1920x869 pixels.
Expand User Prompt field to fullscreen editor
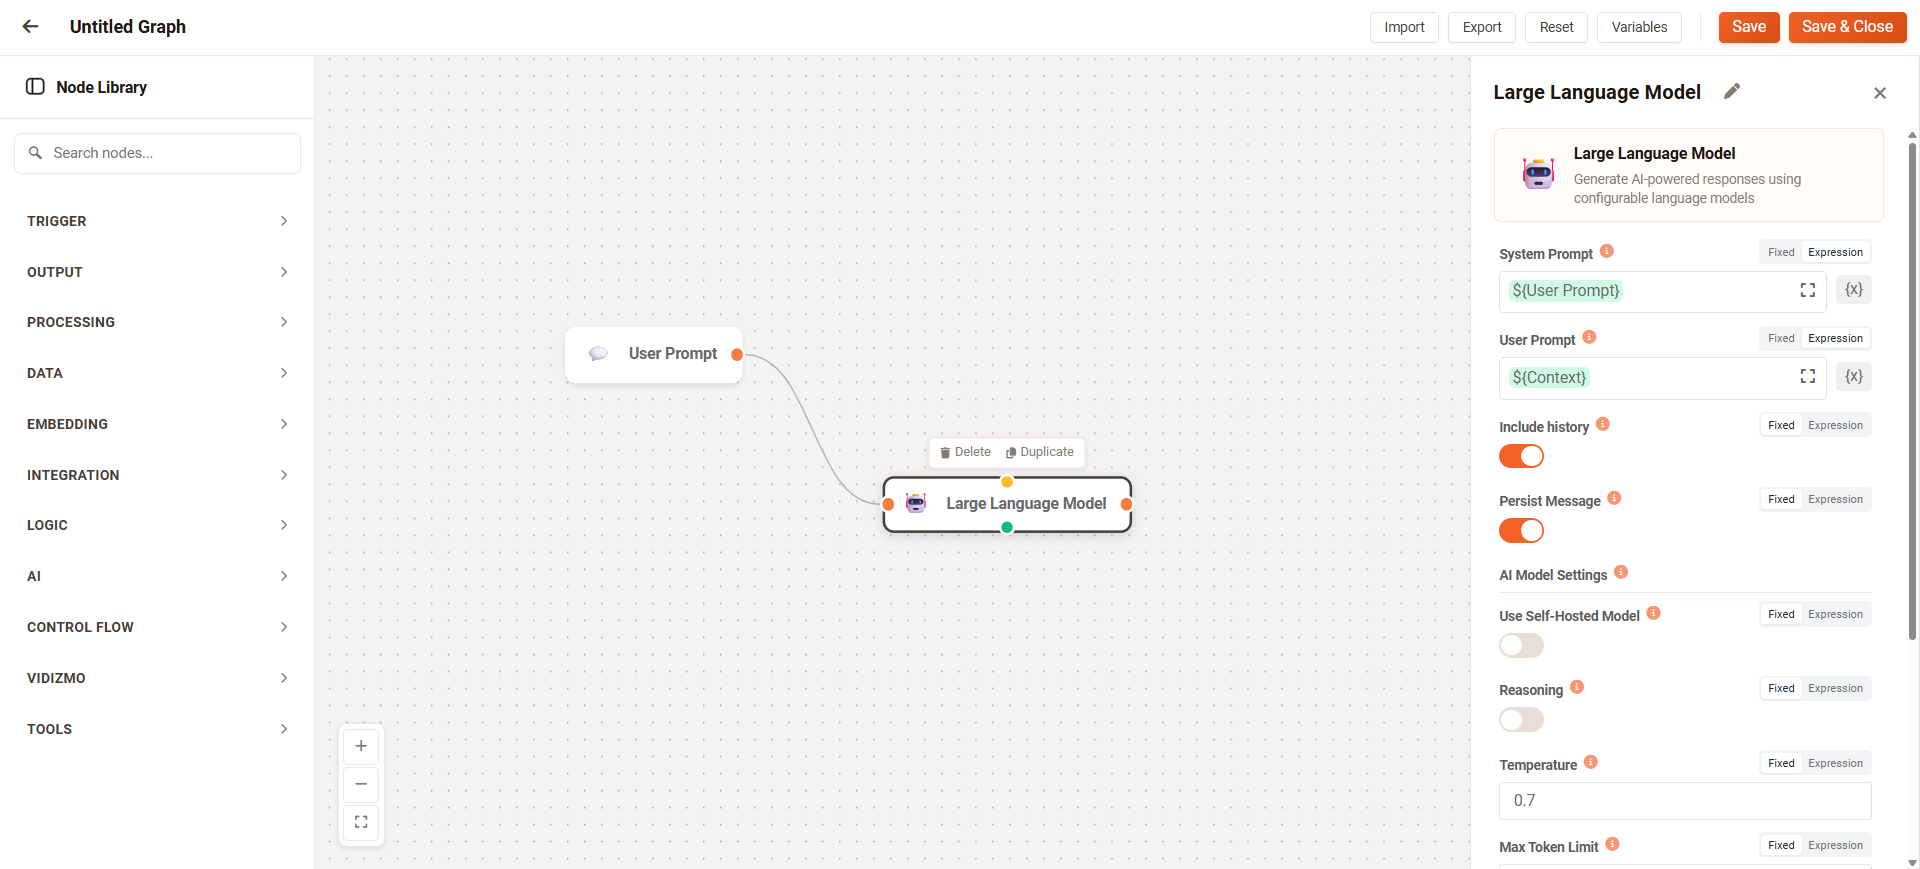pyautogui.click(x=1808, y=376)
